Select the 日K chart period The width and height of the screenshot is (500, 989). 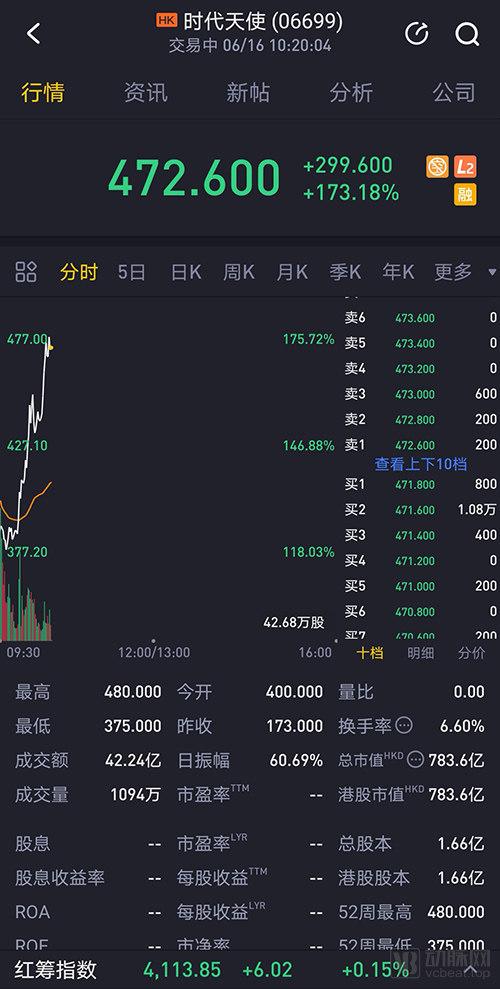tap(186, 272)
